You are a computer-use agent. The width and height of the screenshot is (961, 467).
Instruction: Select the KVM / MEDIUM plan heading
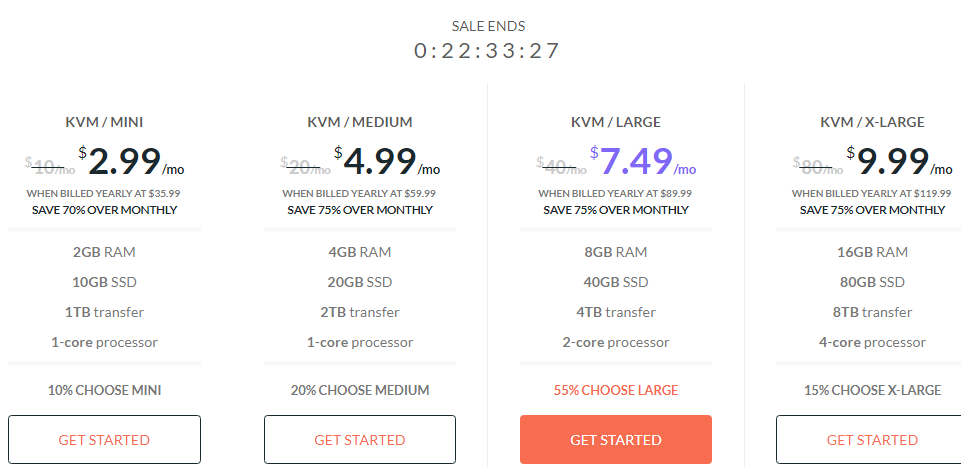pyautogui.click(x=360, y=122)
